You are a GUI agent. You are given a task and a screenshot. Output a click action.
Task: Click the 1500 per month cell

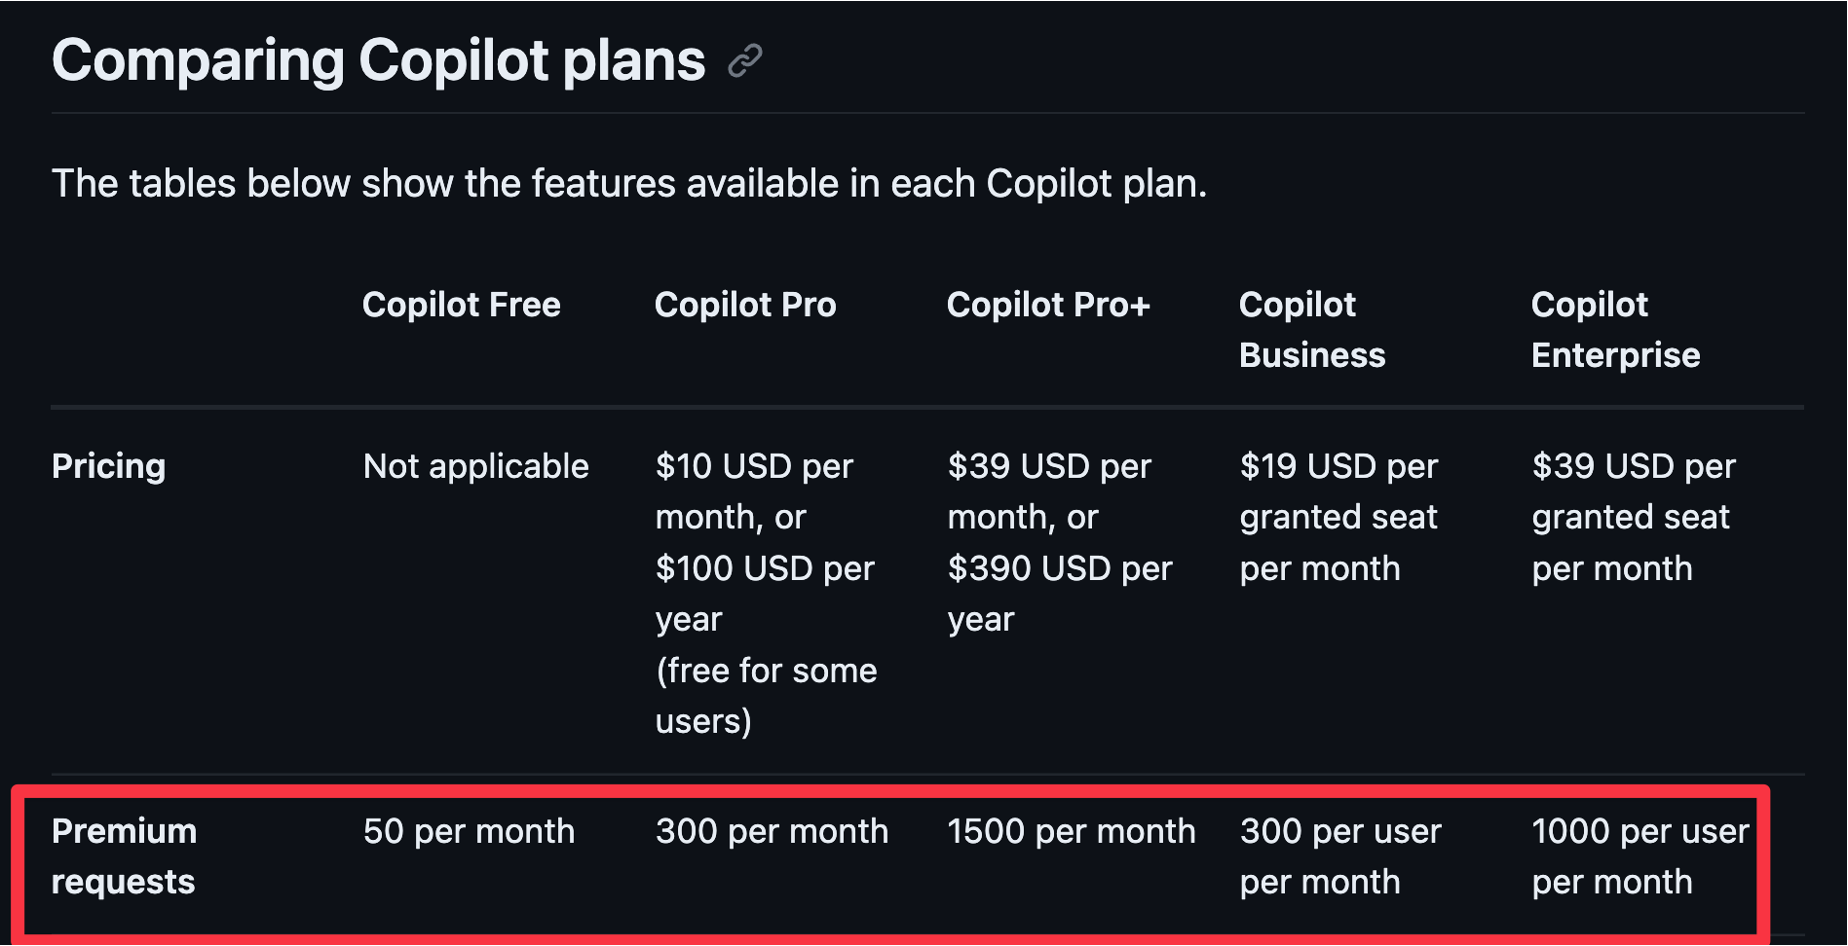pos(1071,831)
